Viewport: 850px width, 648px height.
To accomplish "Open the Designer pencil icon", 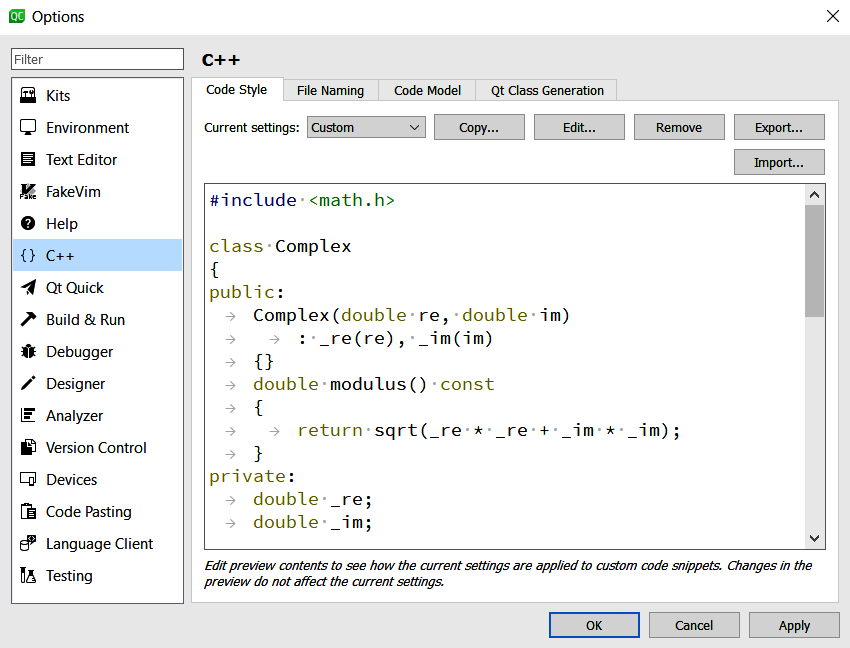I will pyautogui.click(x=28, y=384).
